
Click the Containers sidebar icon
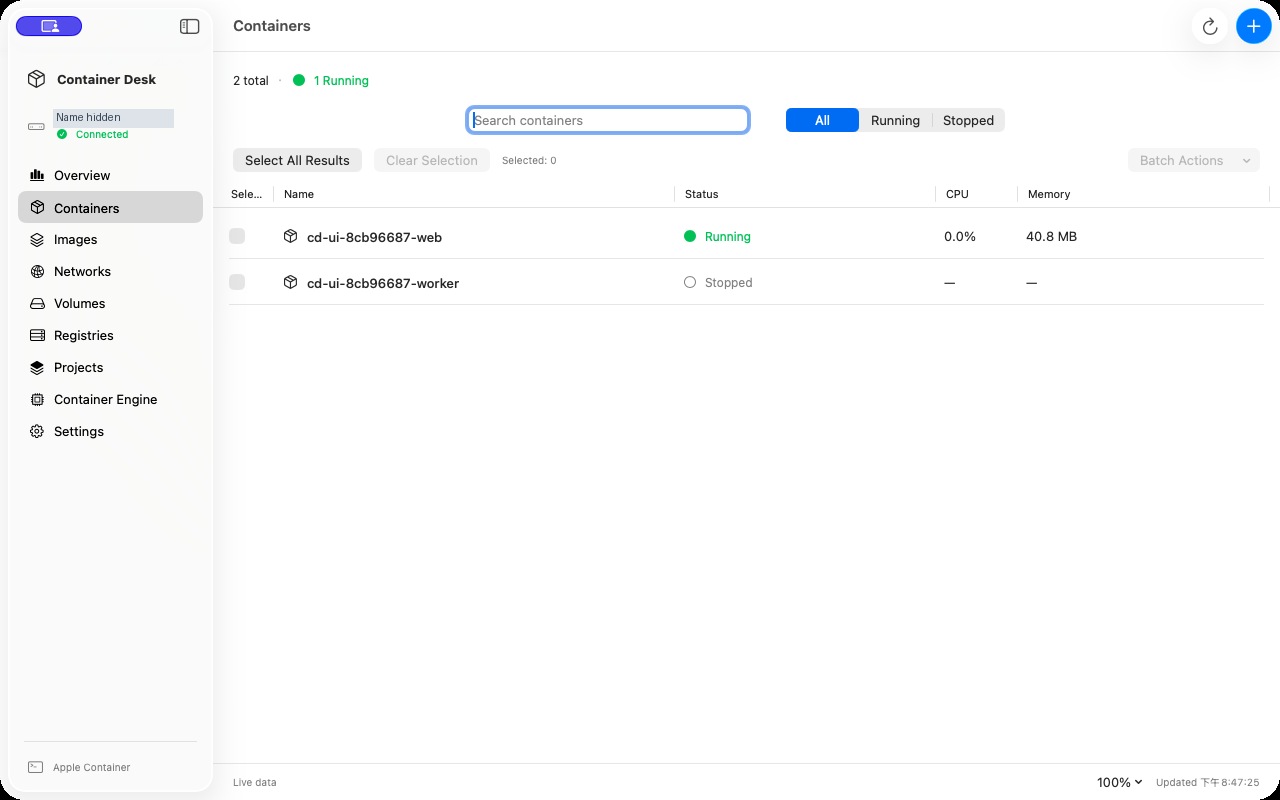point(37,208)
